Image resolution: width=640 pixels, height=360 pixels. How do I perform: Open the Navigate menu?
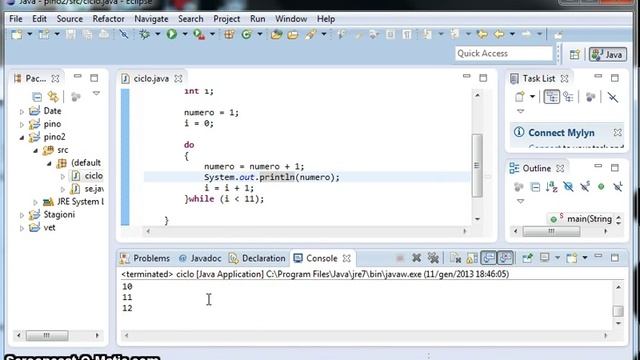151,19
